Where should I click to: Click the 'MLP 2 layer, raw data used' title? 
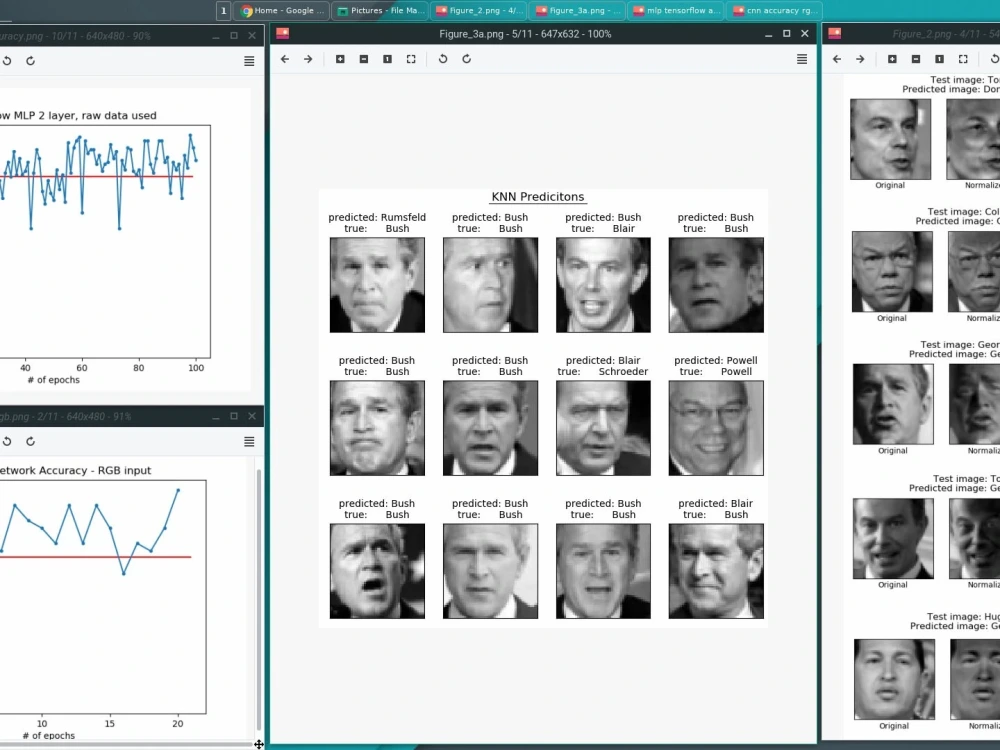click(x=85, y=115)
